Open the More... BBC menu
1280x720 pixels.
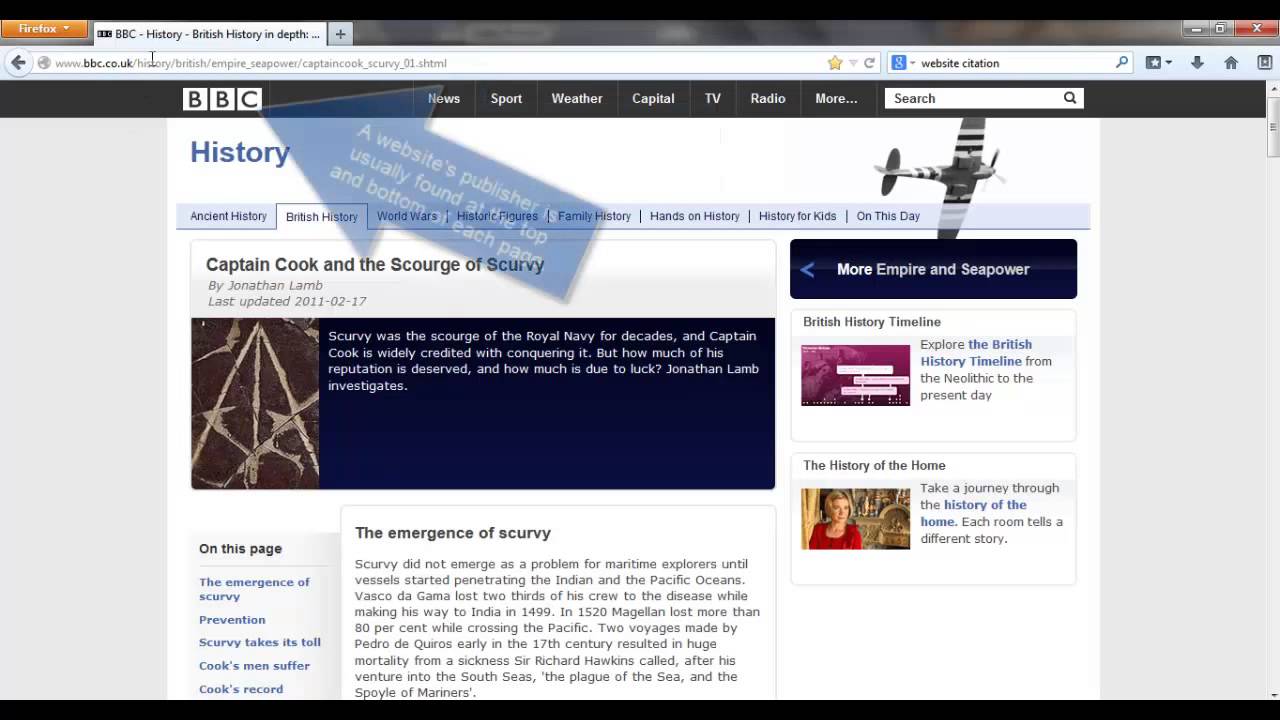(x=836, y=99)
